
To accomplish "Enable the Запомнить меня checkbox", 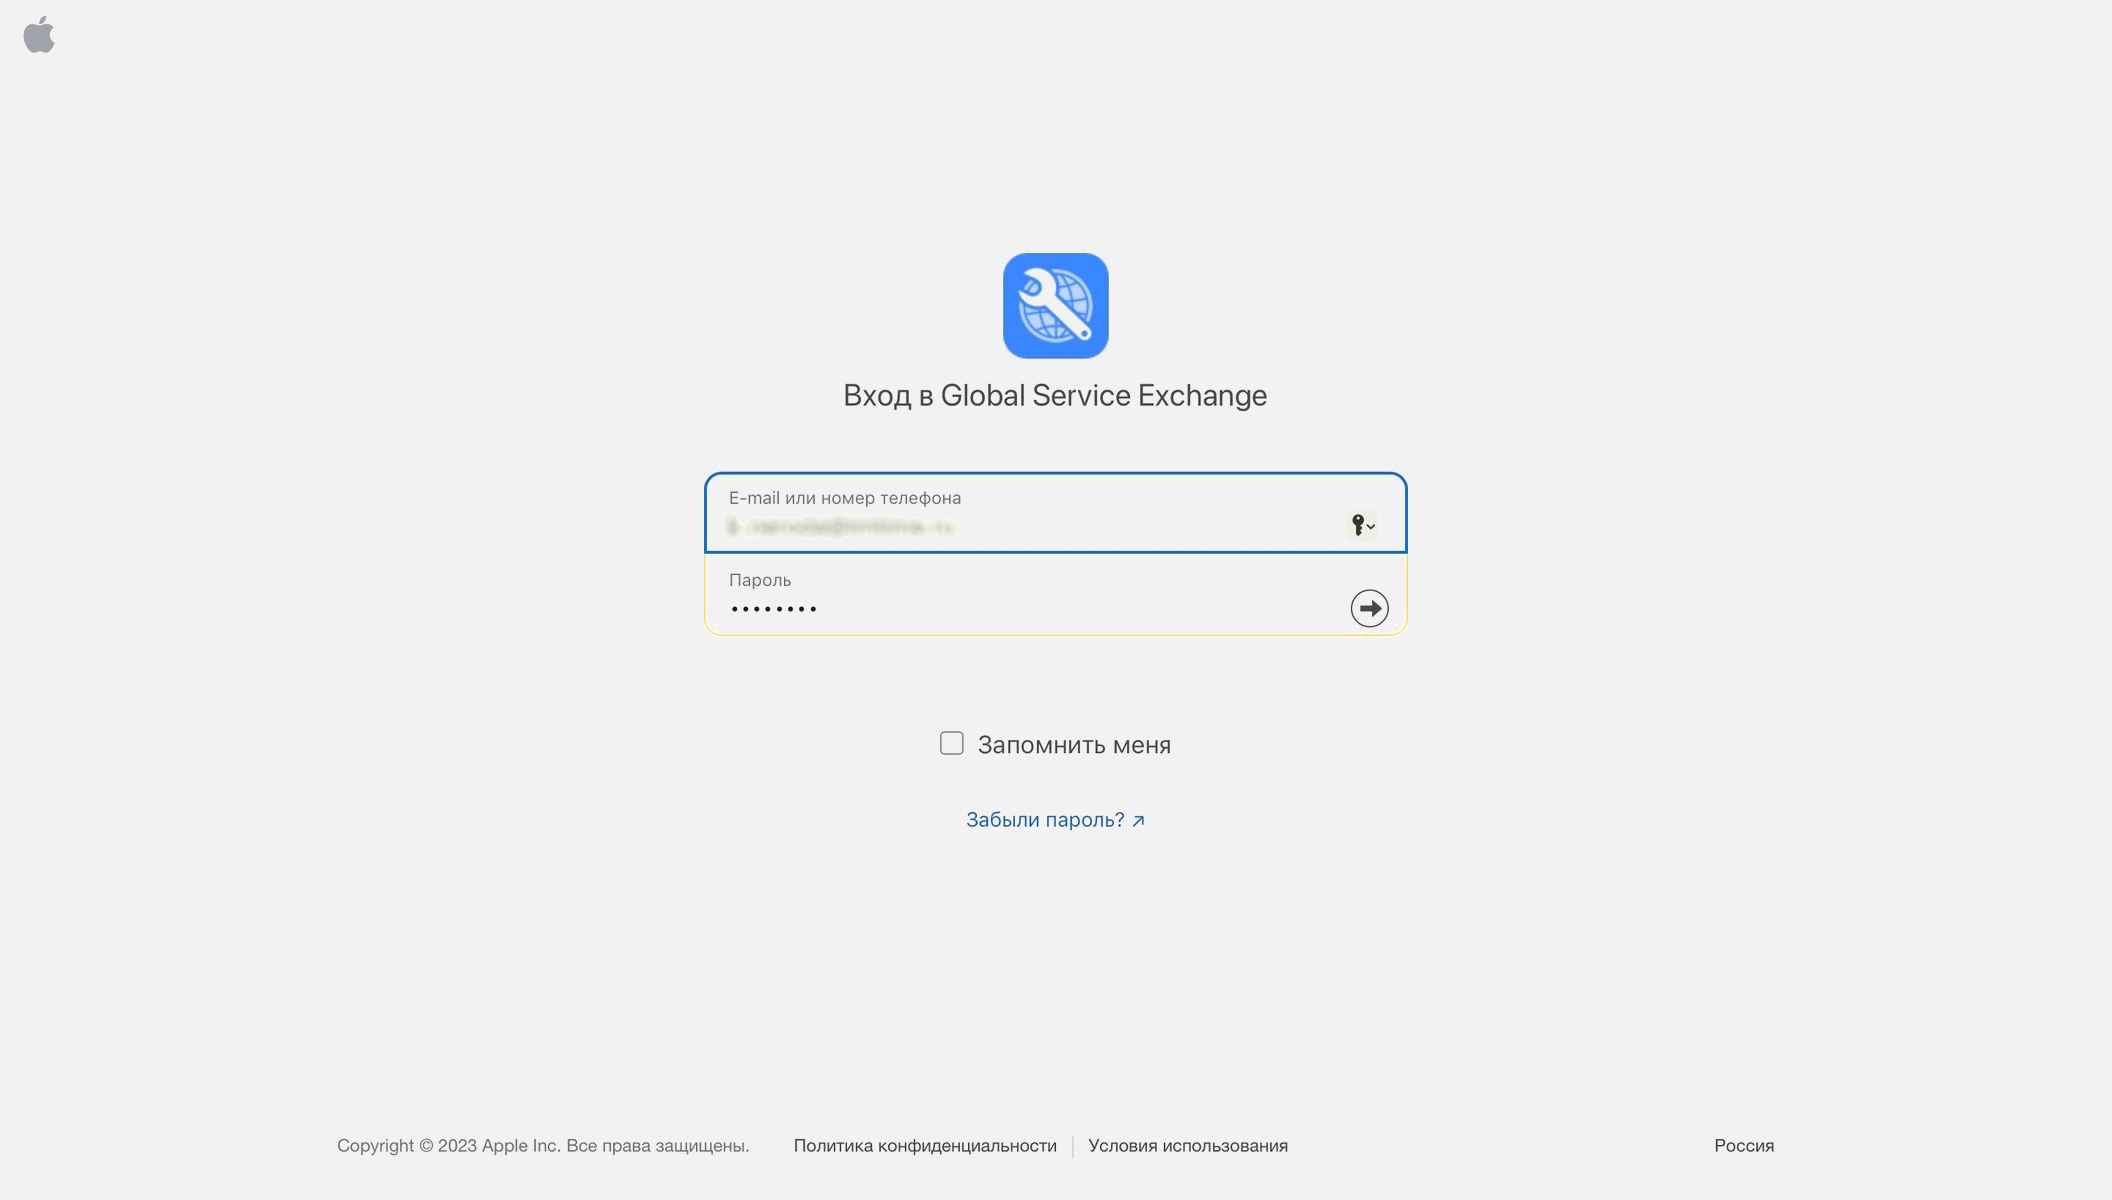I will [951, 743].
